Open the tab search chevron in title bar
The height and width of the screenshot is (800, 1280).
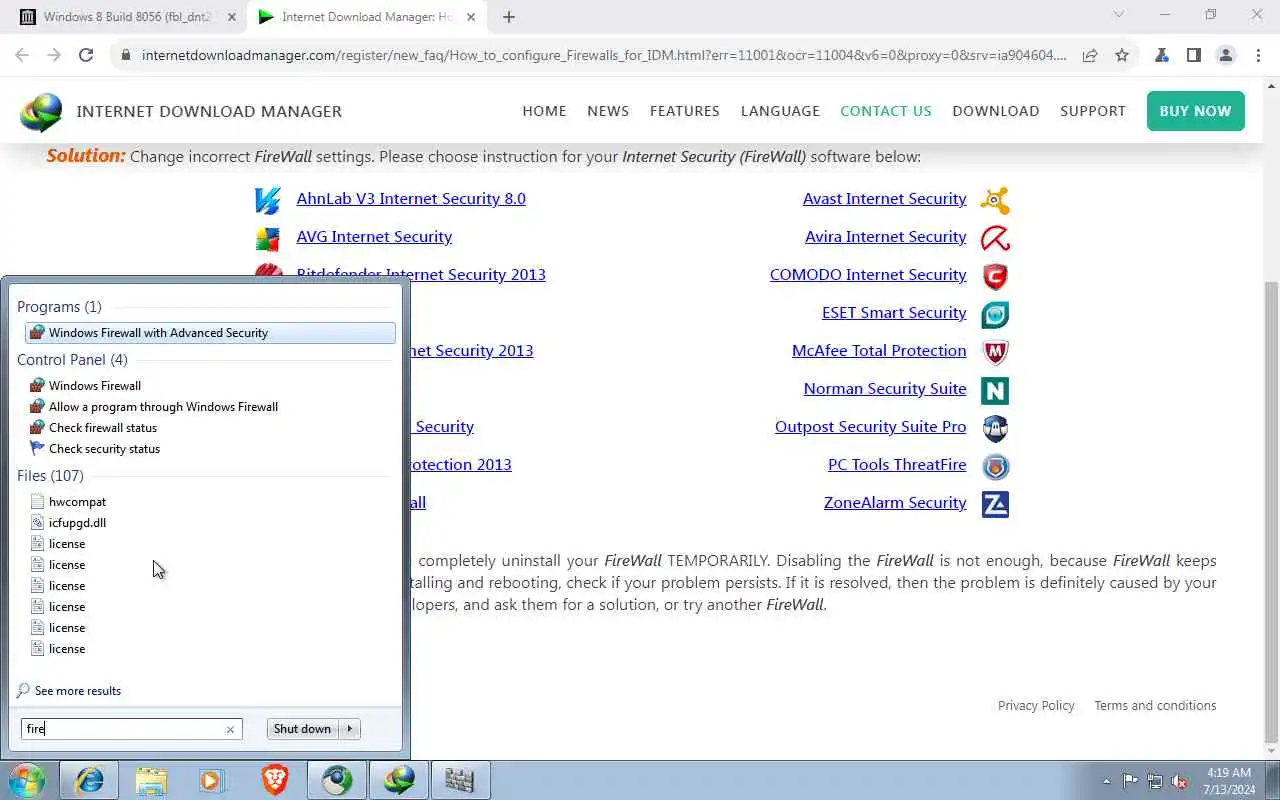[1118, 15]
